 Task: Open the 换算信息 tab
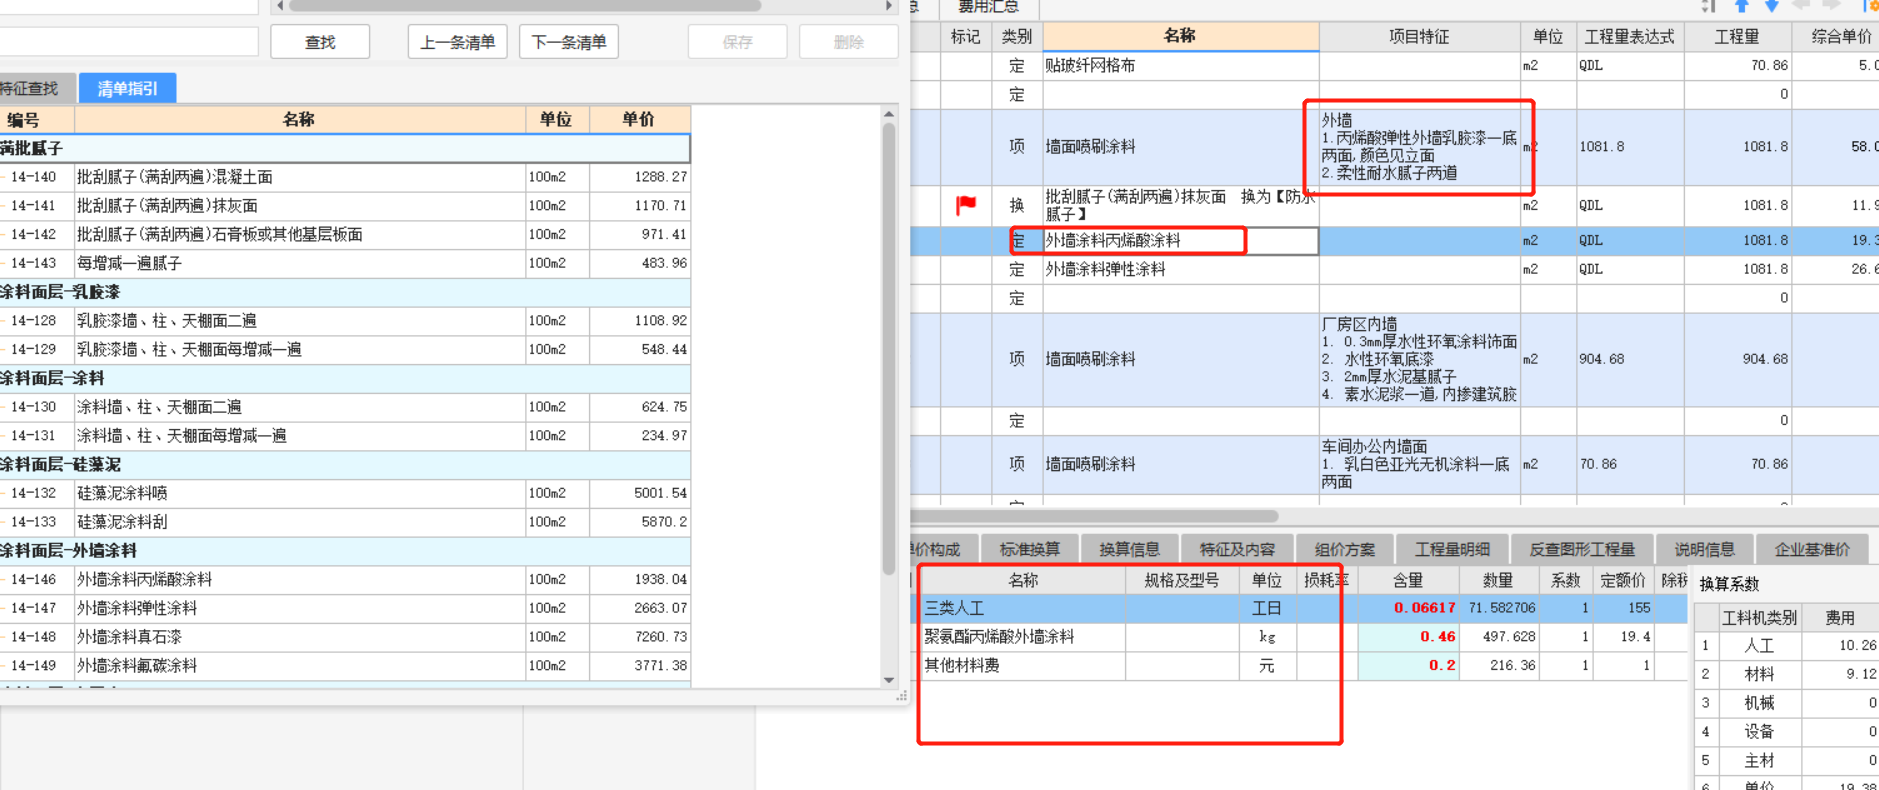(x=1130, y=549)
